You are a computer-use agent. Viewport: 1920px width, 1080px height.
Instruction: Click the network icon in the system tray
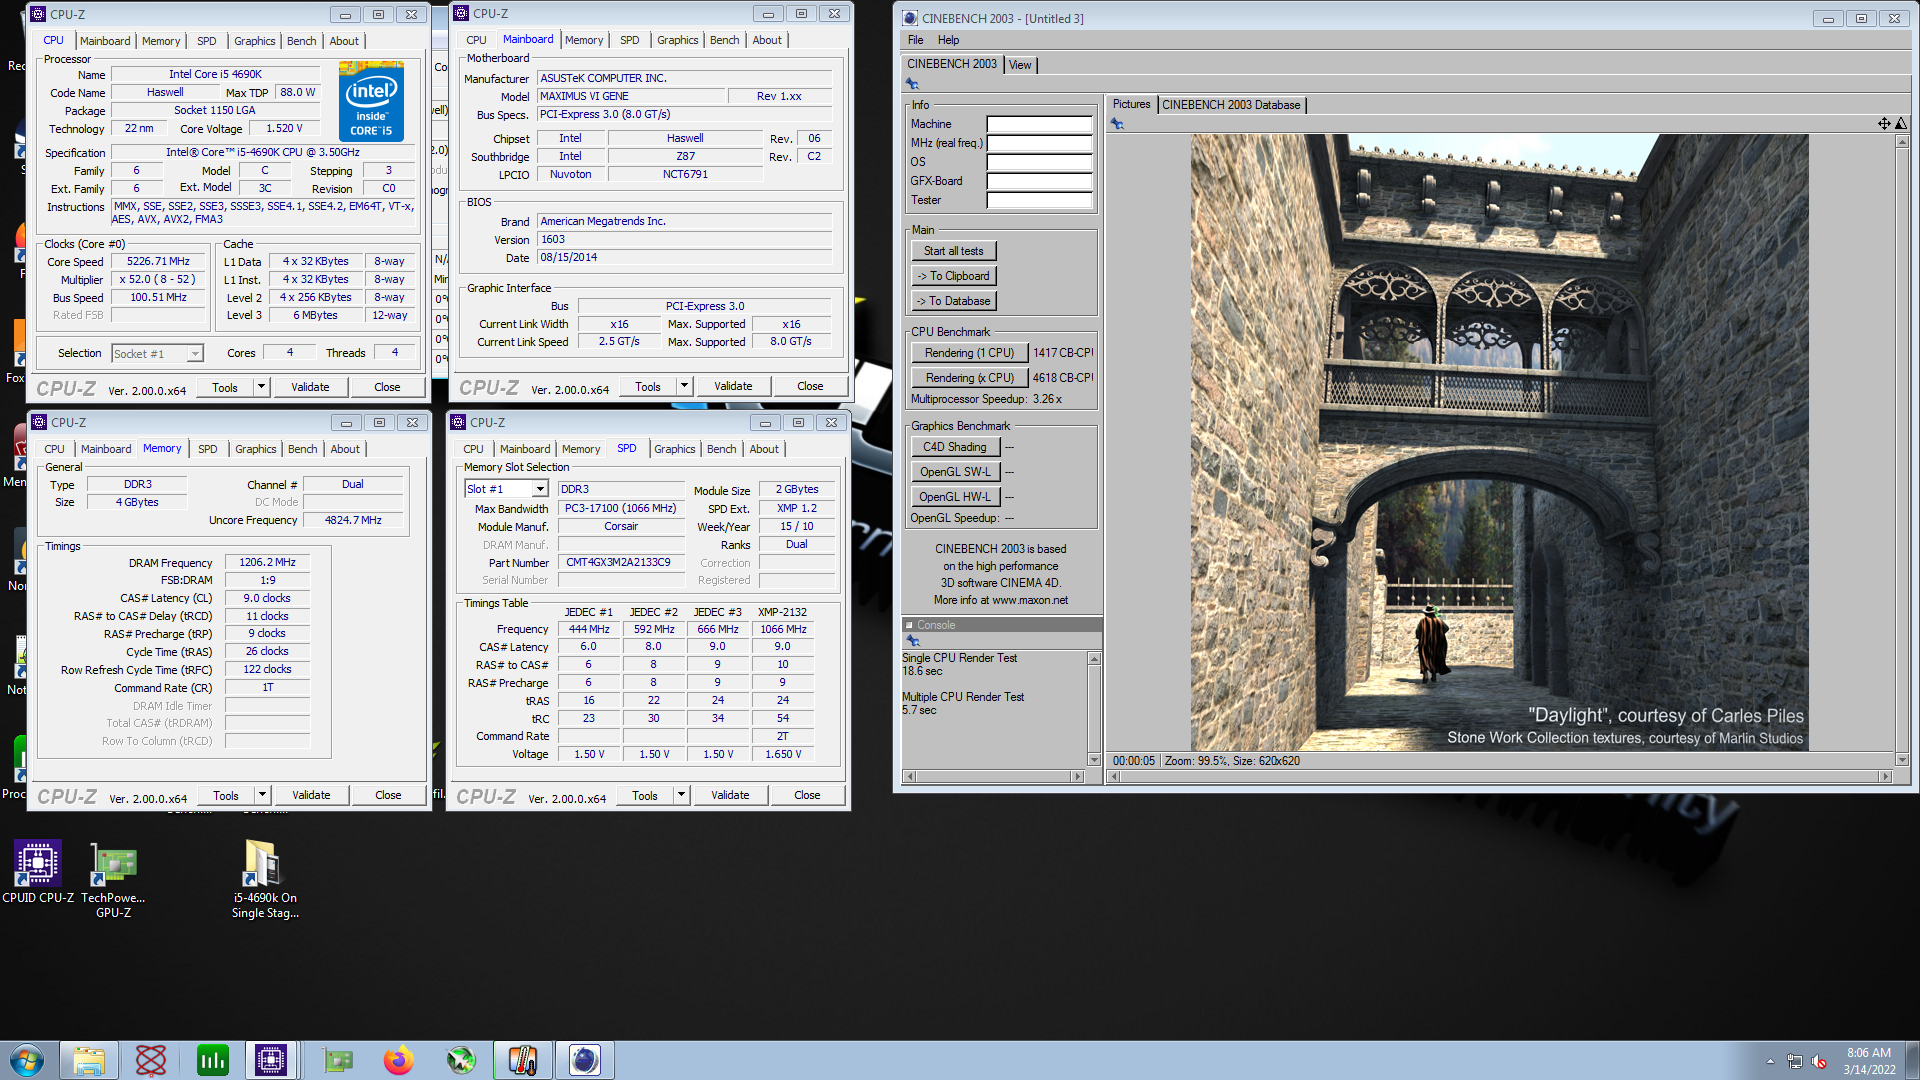[1794, 1061]
